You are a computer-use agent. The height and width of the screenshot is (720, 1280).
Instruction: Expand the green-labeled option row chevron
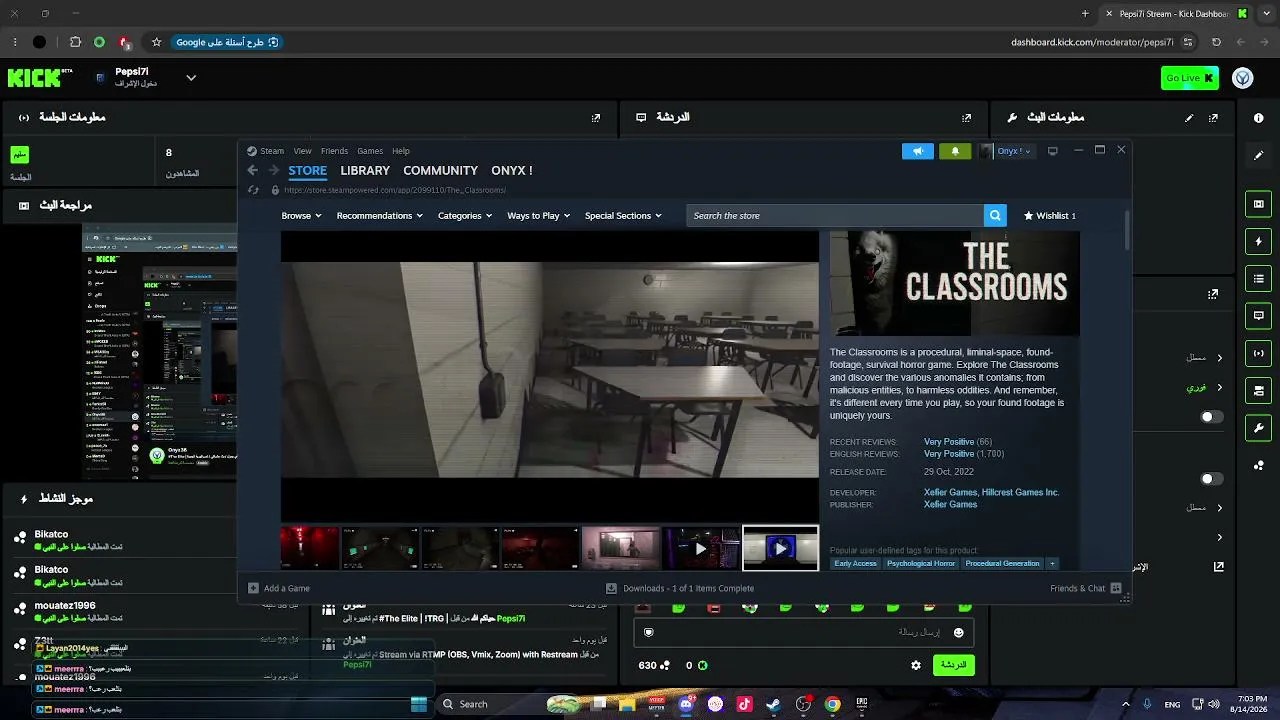[x=1219, y=387]
